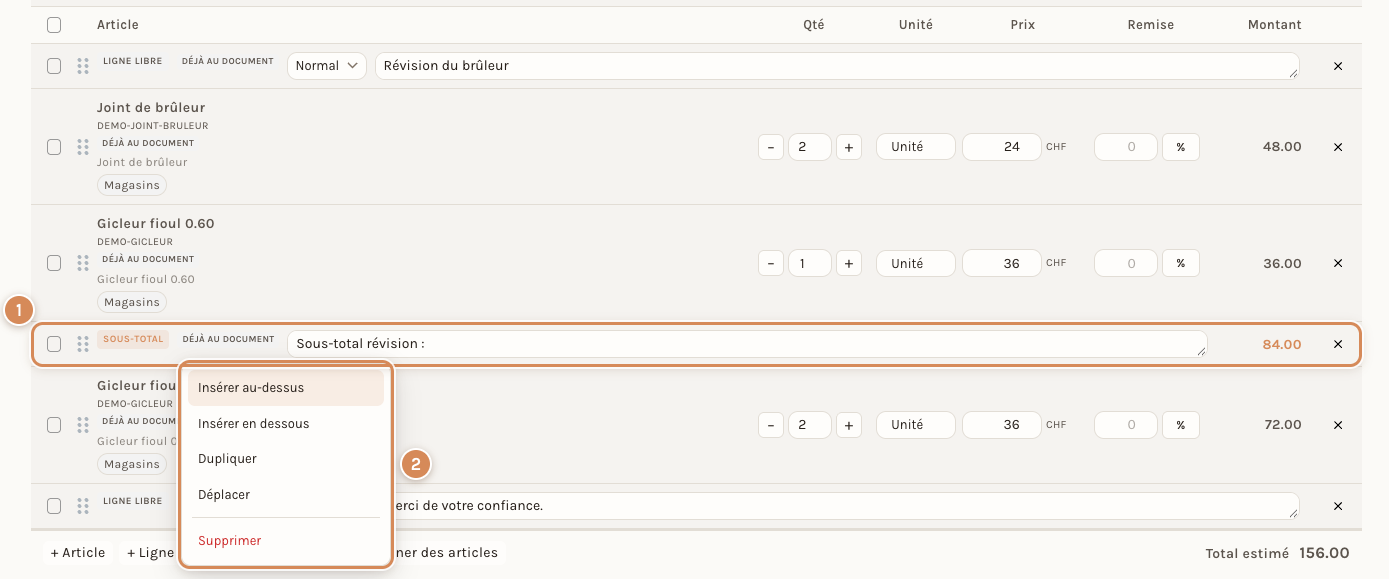Click the quantity field showing 2 for Joint de brûleur
Screen dimensions: 1389x579
(810, 147)
